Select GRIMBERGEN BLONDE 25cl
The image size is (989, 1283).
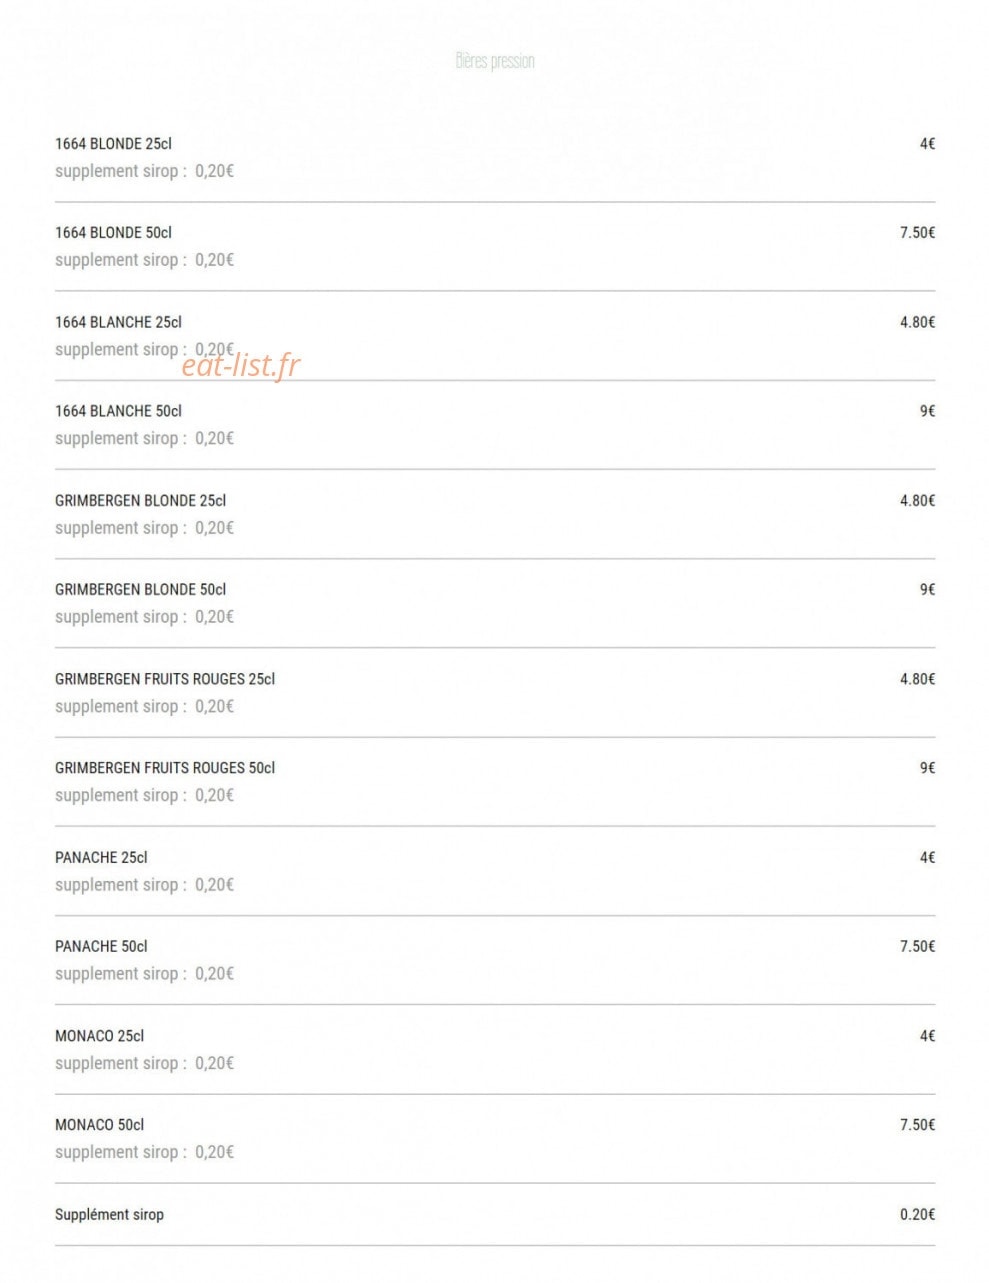click(x=140, y=500)
